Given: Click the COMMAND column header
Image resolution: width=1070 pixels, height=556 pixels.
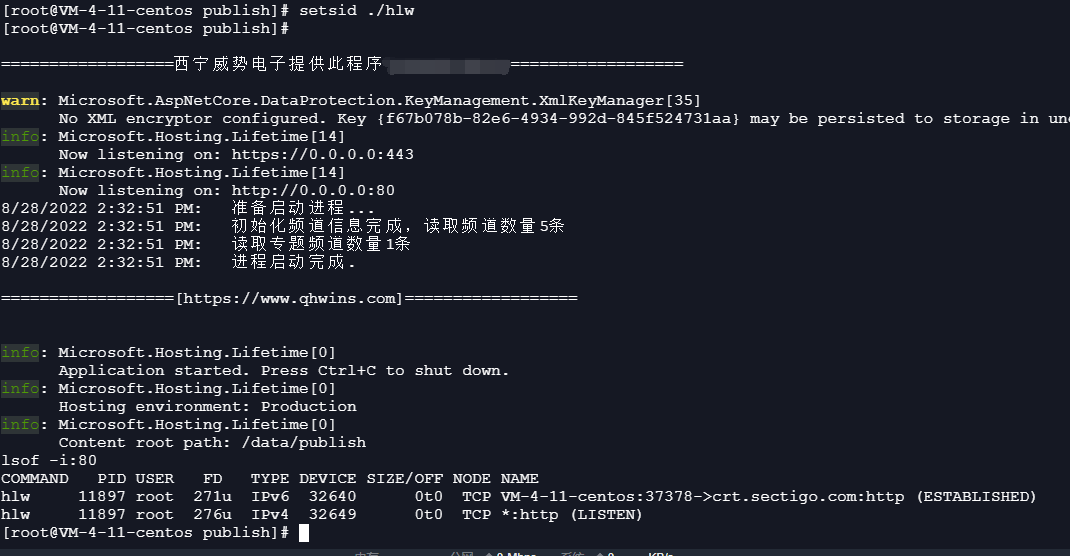Looking at the screenshot, I should (x=35, y=479).
